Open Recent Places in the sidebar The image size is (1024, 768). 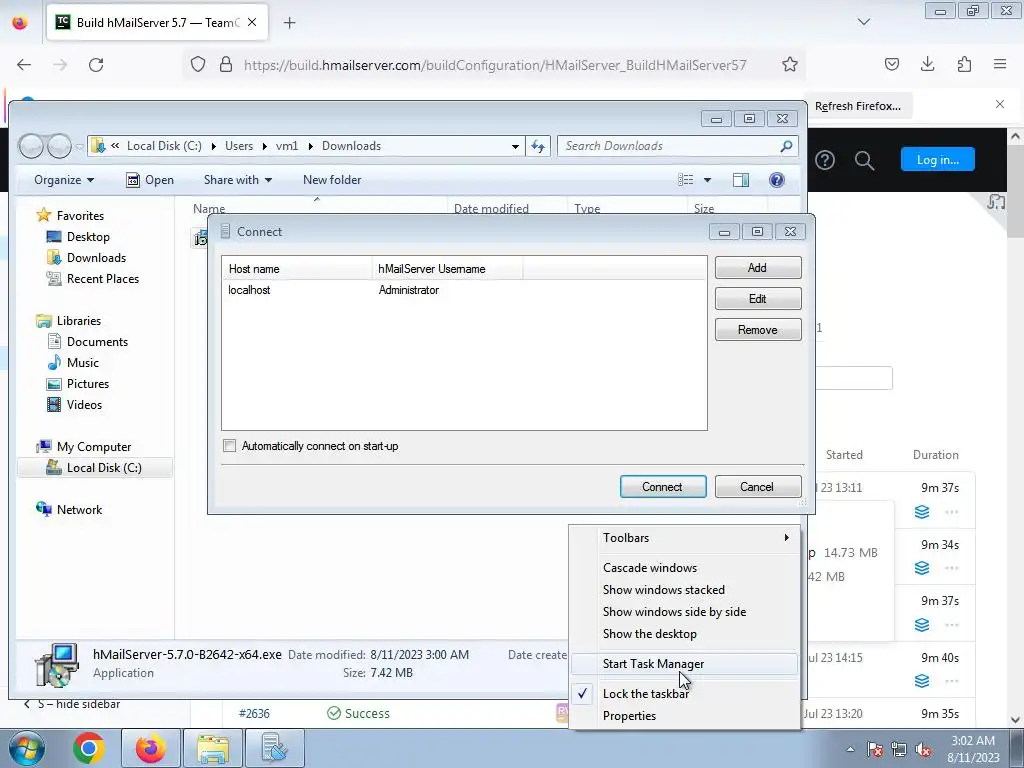(x=92, y=278)
